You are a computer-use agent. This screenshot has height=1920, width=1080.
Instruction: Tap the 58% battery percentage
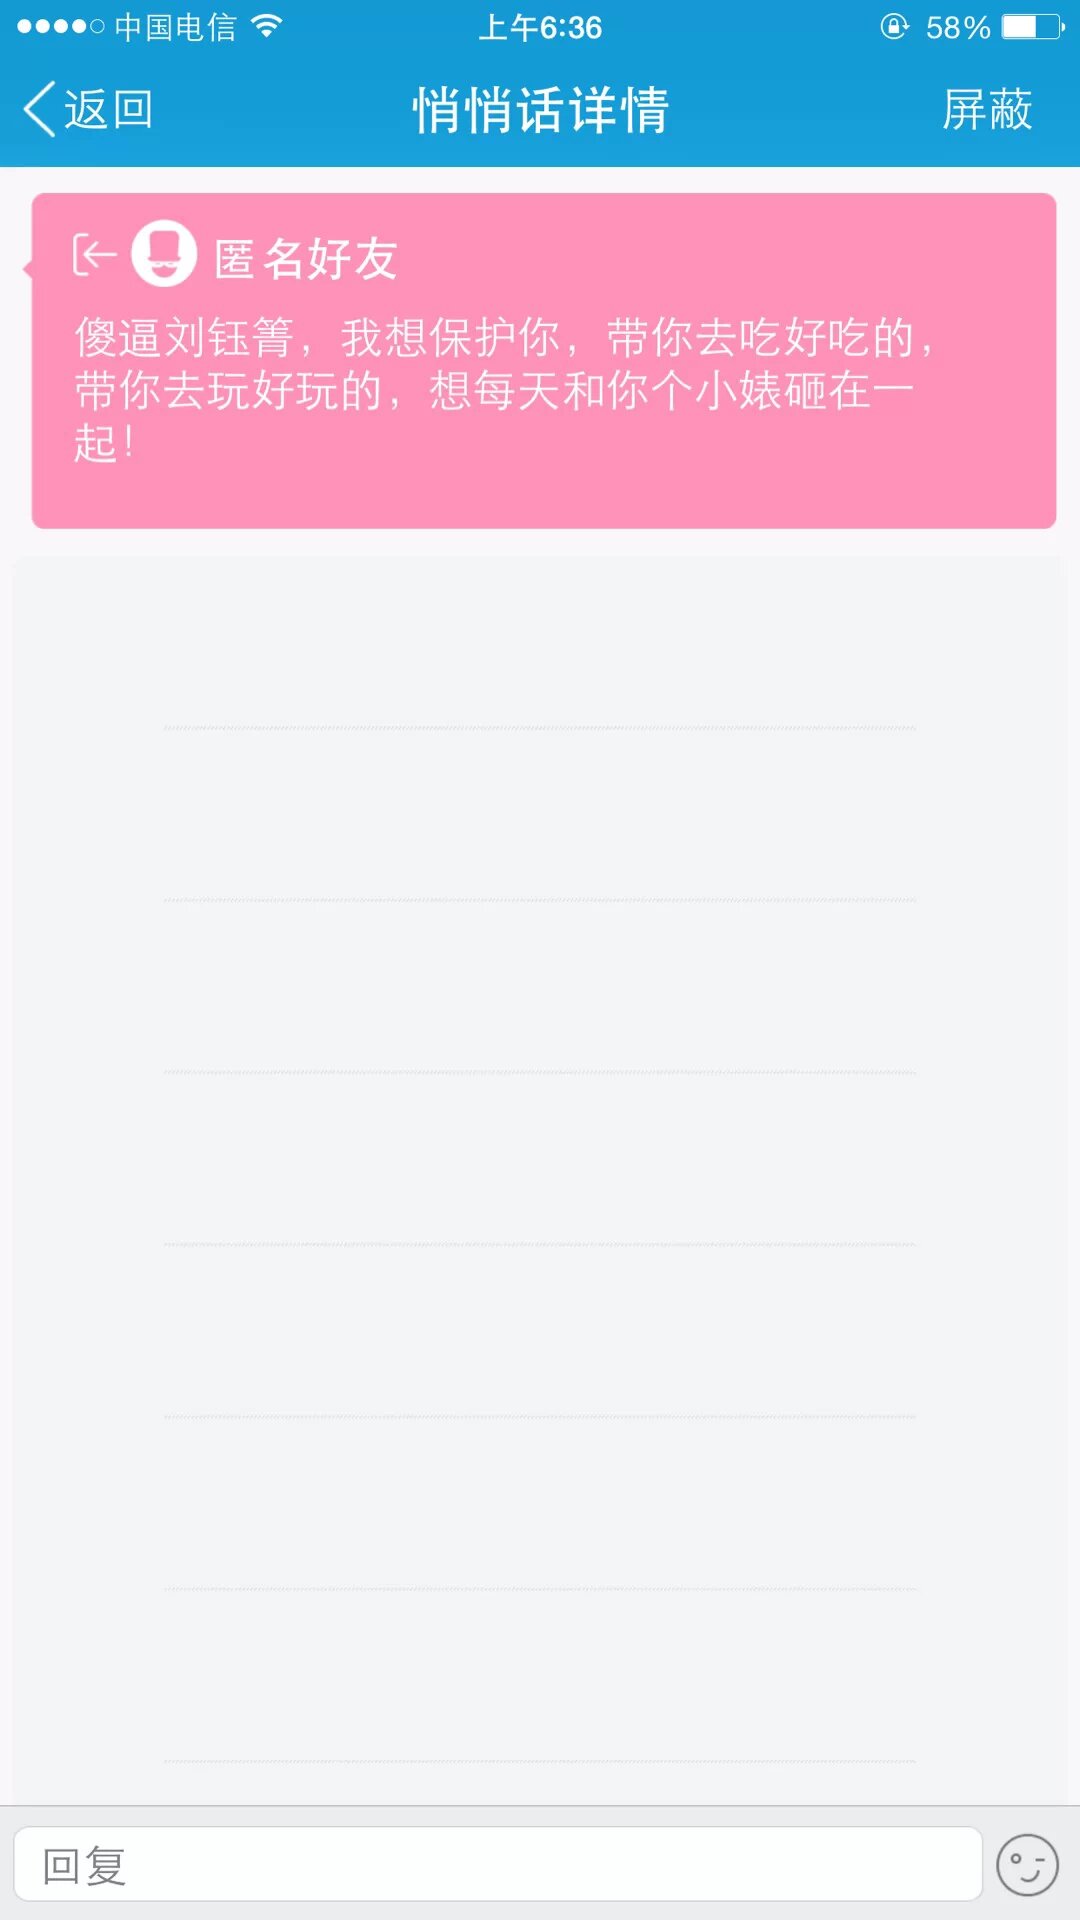click(957, 27)
